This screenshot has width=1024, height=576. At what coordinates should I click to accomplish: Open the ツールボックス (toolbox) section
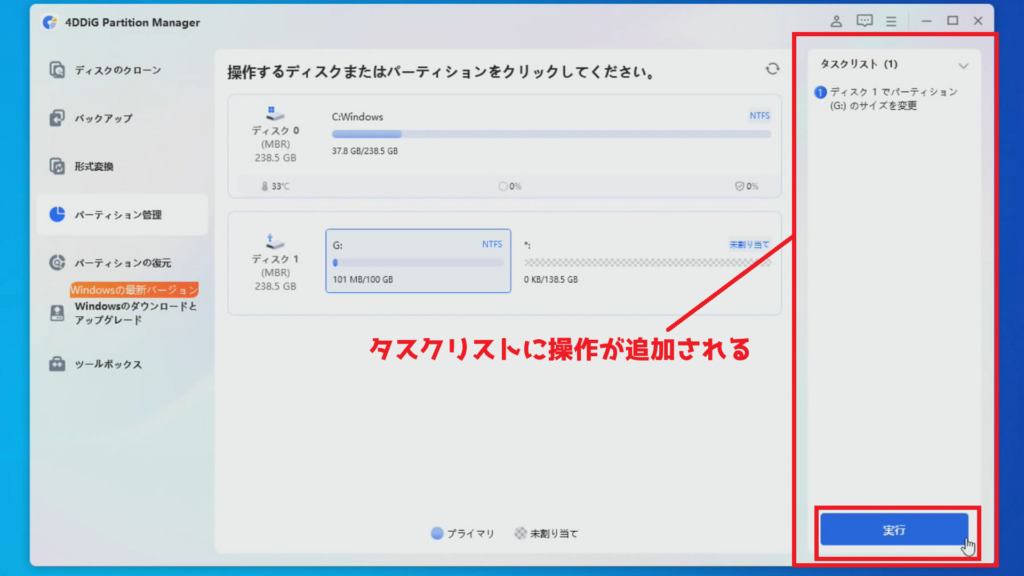tap(108, 365)
